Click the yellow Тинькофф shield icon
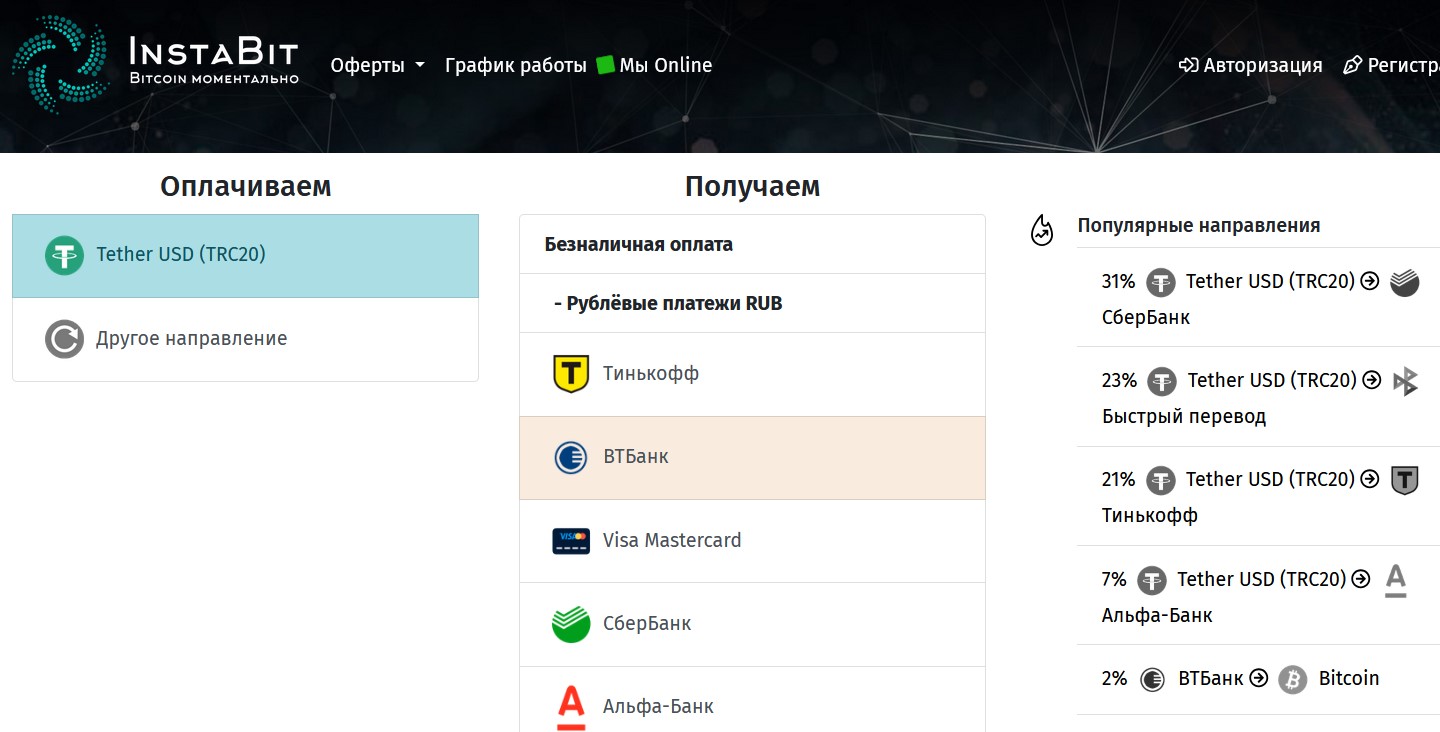The width and height of the screenshot is (1440, 732). click(x=570, y=374)
